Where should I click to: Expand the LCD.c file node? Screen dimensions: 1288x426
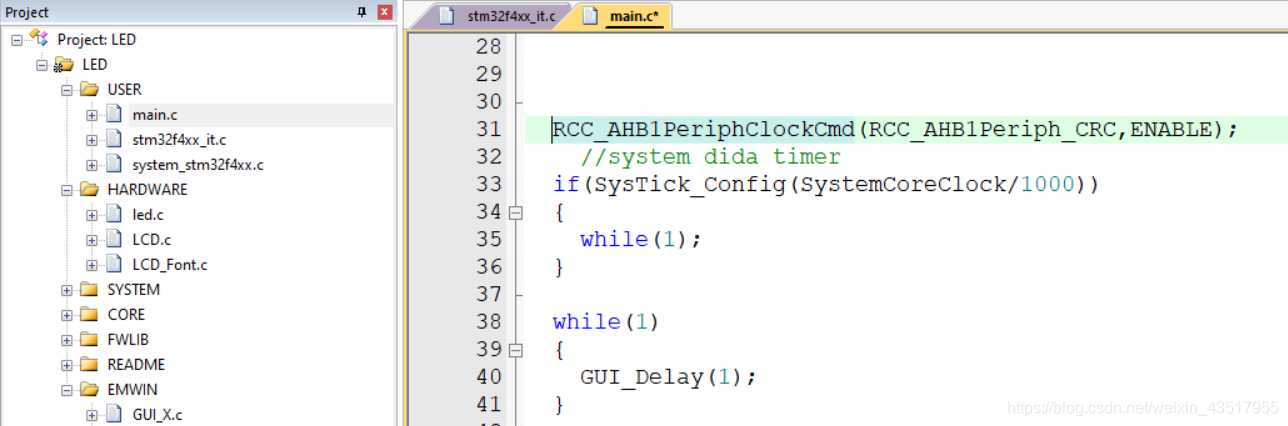click(x=92, y=239)
